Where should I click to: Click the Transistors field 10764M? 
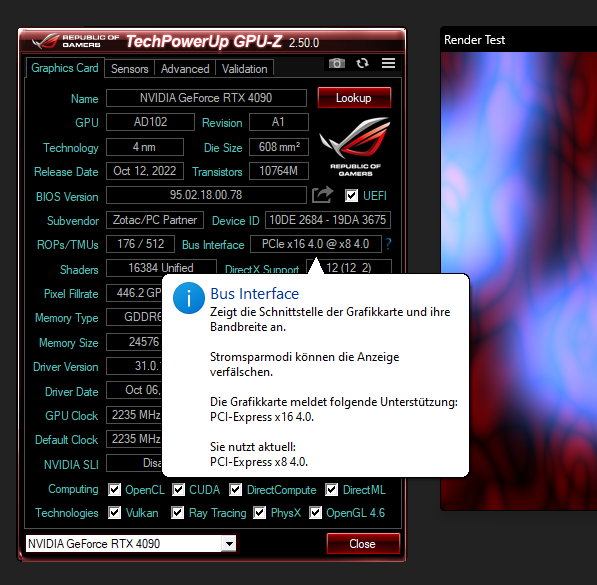(279, 171)
